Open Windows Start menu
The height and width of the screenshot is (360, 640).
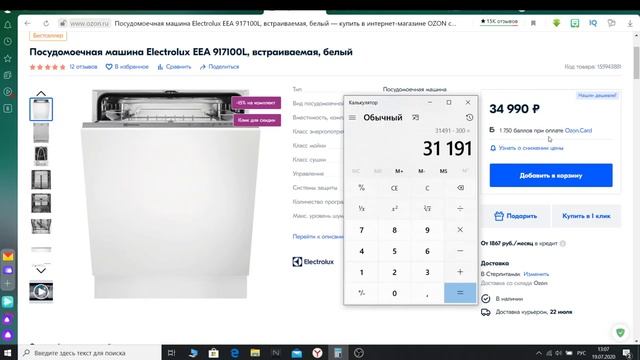pos(8,353)
